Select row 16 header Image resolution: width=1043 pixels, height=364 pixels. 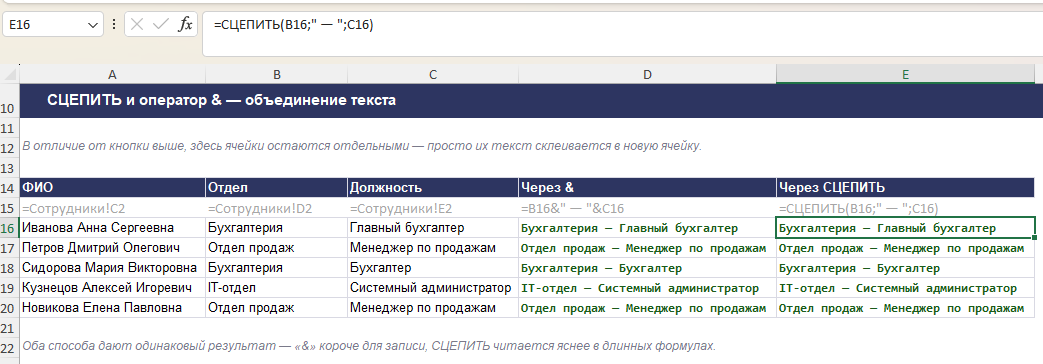coord(9,228)
